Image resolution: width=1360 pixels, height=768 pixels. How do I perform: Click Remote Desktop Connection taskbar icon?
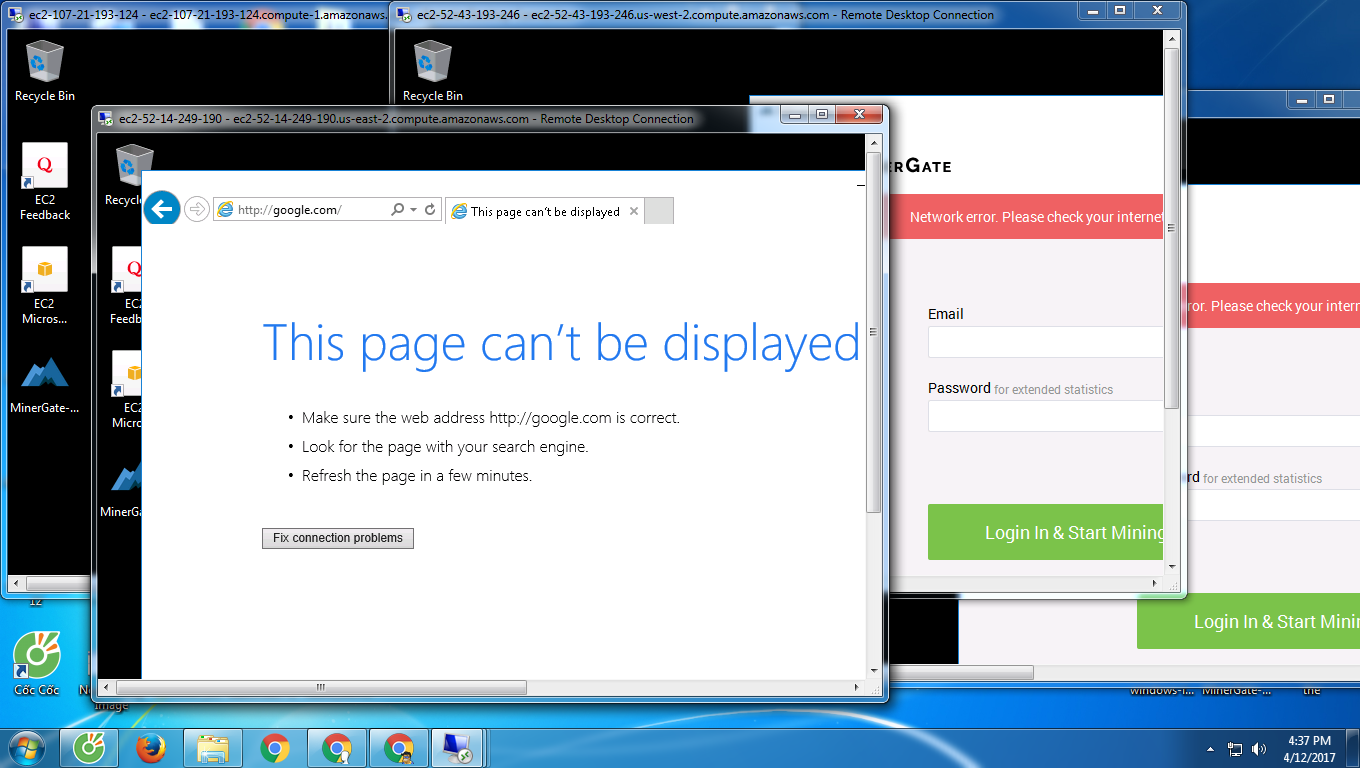point(461,748)
